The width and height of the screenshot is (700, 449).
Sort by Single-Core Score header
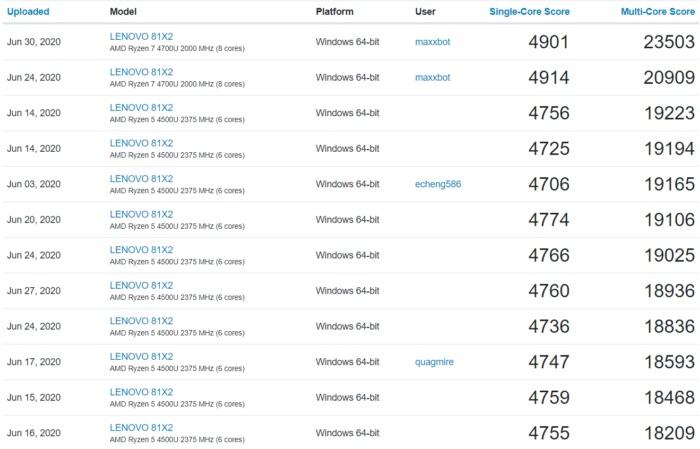[x=529, y=12]
